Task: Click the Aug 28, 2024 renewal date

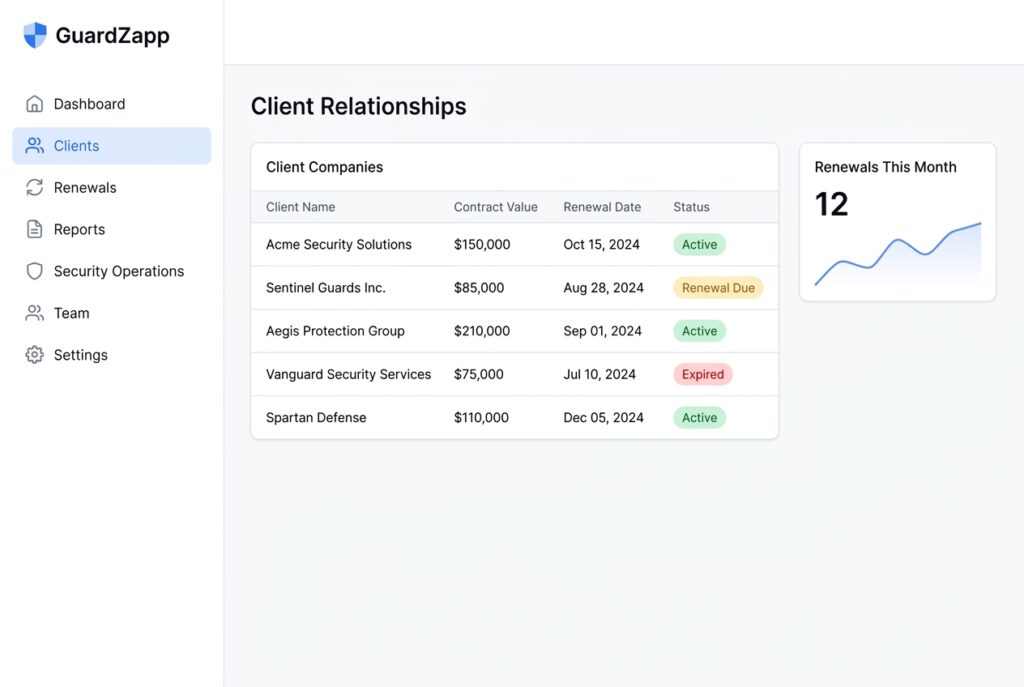Action: click(x=603, y=287)
